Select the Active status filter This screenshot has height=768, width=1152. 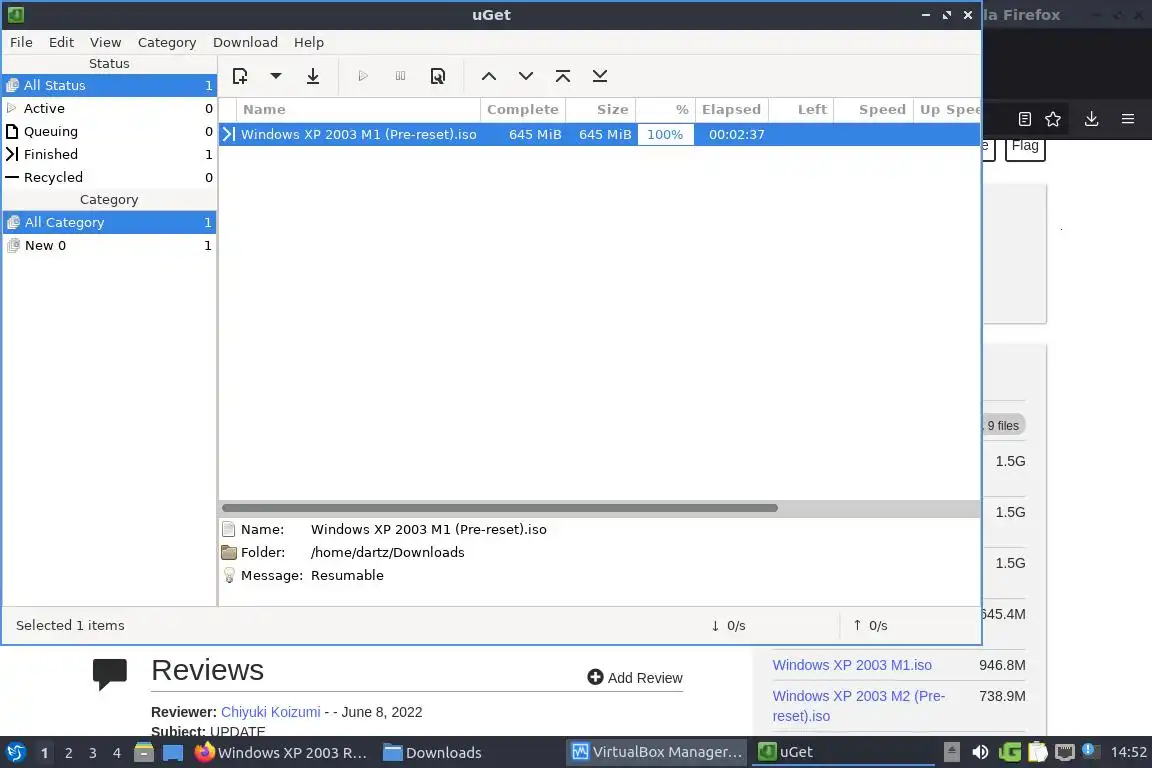click(x=109, y=108)
